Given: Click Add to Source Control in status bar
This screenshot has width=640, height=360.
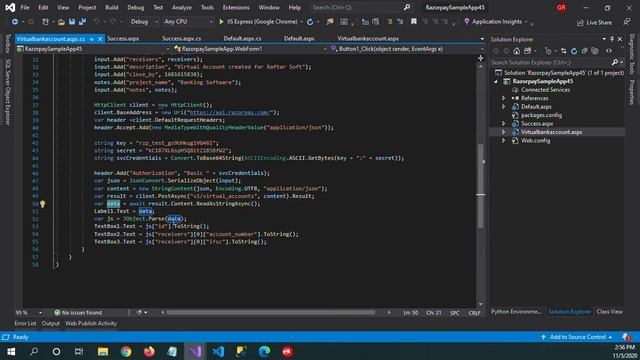Looking at the screenshot, I should click(x=577, y=337).
